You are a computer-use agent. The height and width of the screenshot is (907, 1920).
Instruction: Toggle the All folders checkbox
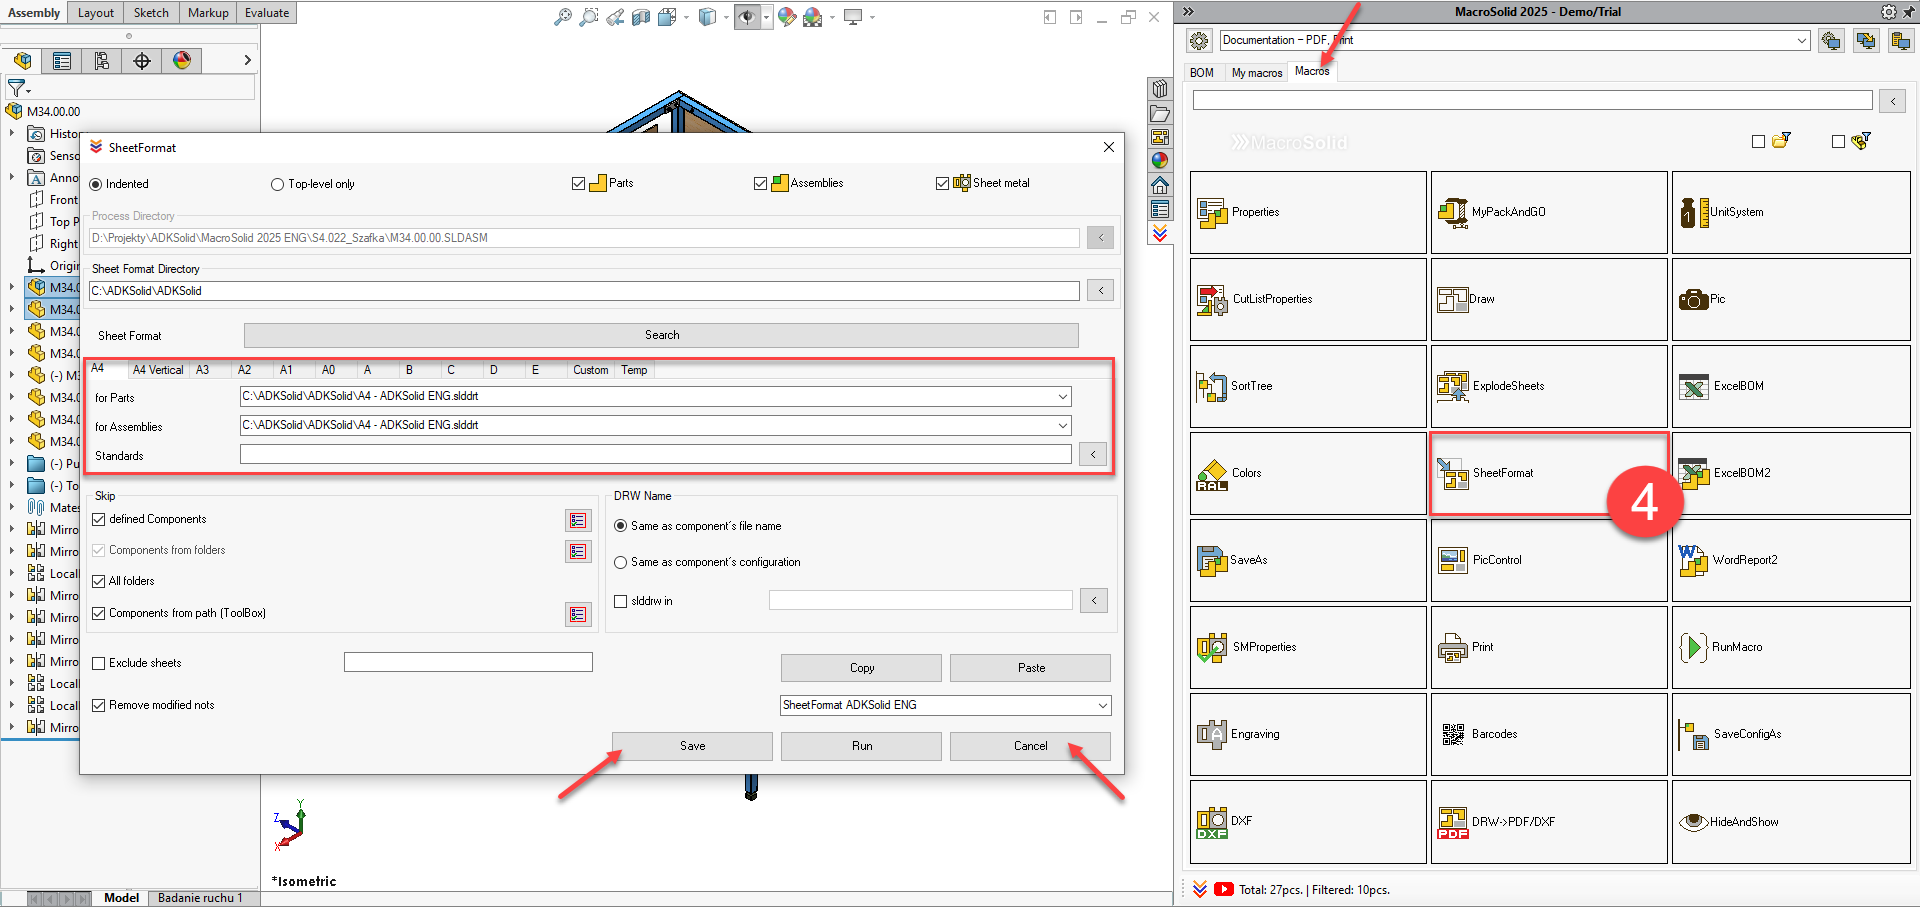point(99,581)
